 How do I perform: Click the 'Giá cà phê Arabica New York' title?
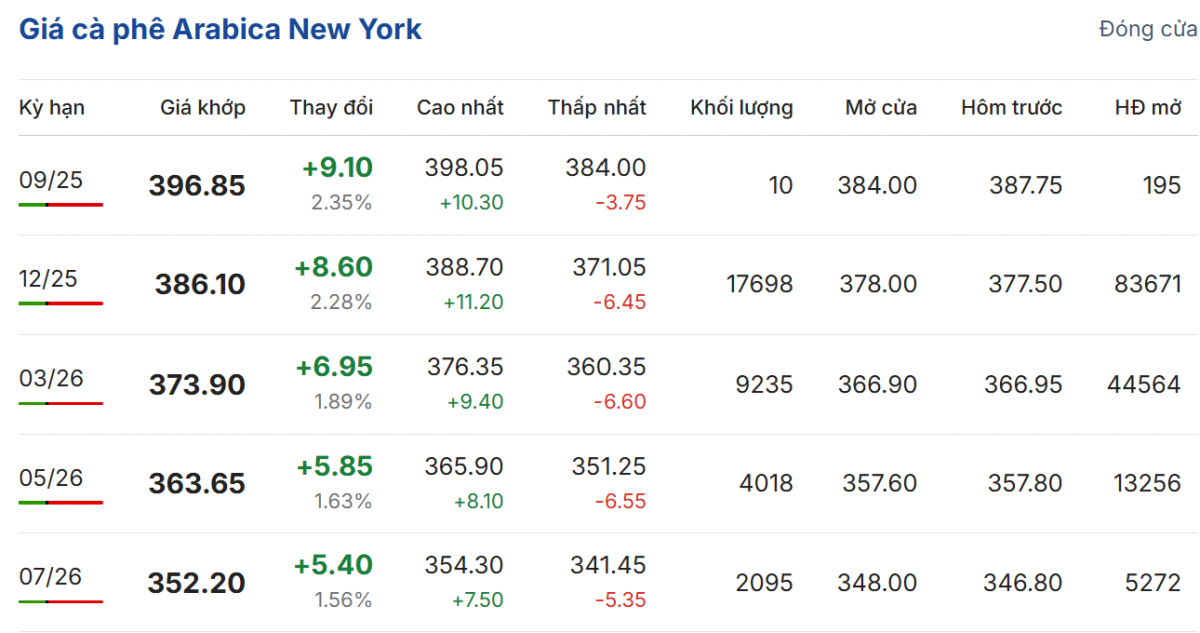(220, 29)
